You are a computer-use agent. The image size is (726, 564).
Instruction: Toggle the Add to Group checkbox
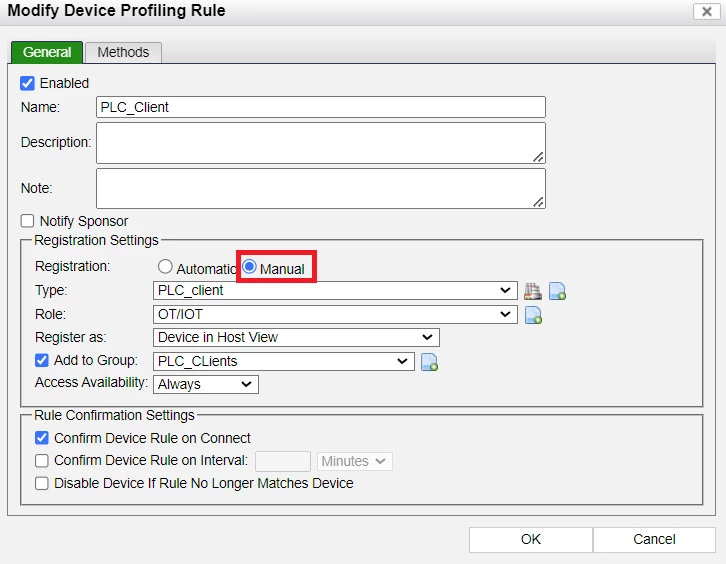tap(42, 360)
